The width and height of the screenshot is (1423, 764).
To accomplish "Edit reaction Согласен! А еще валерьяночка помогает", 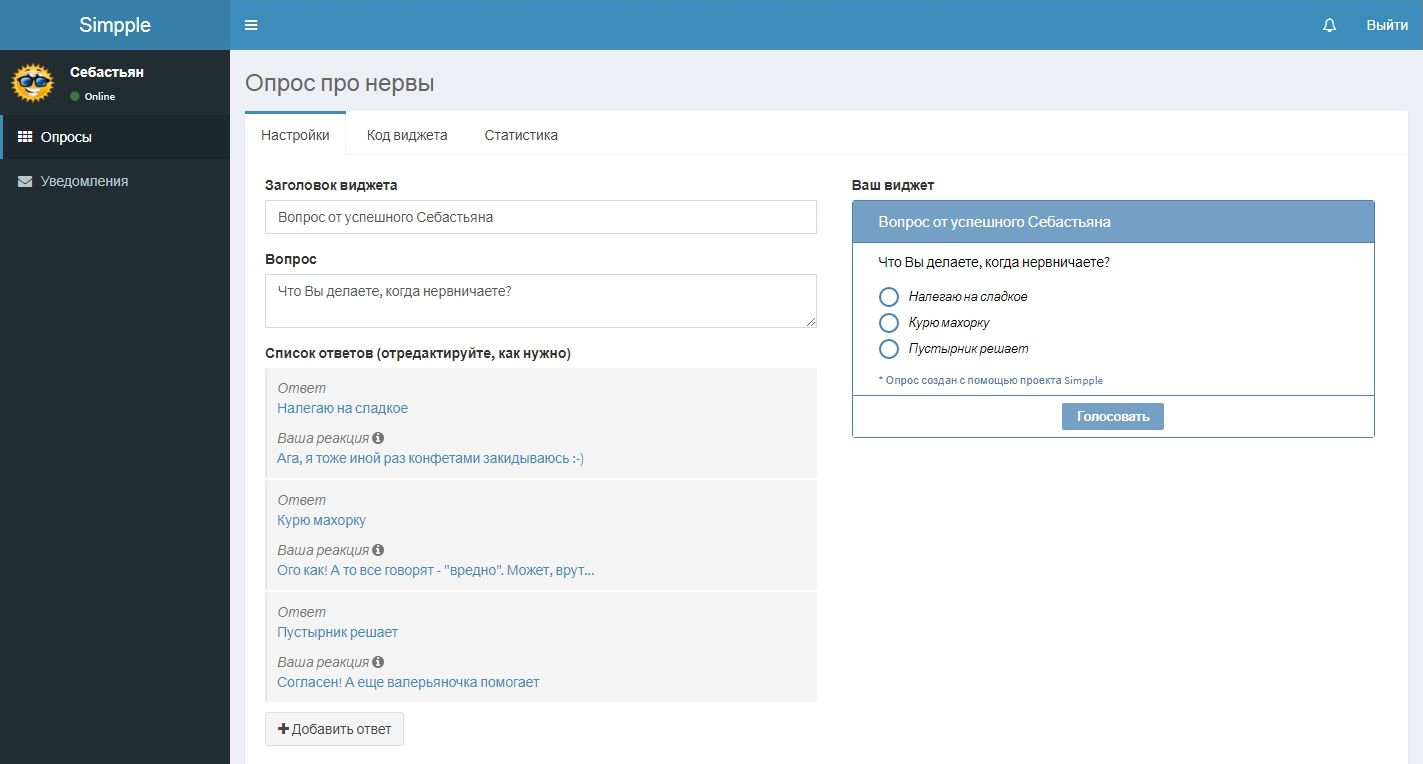I will pyautogui.click(x=408, y=682).
